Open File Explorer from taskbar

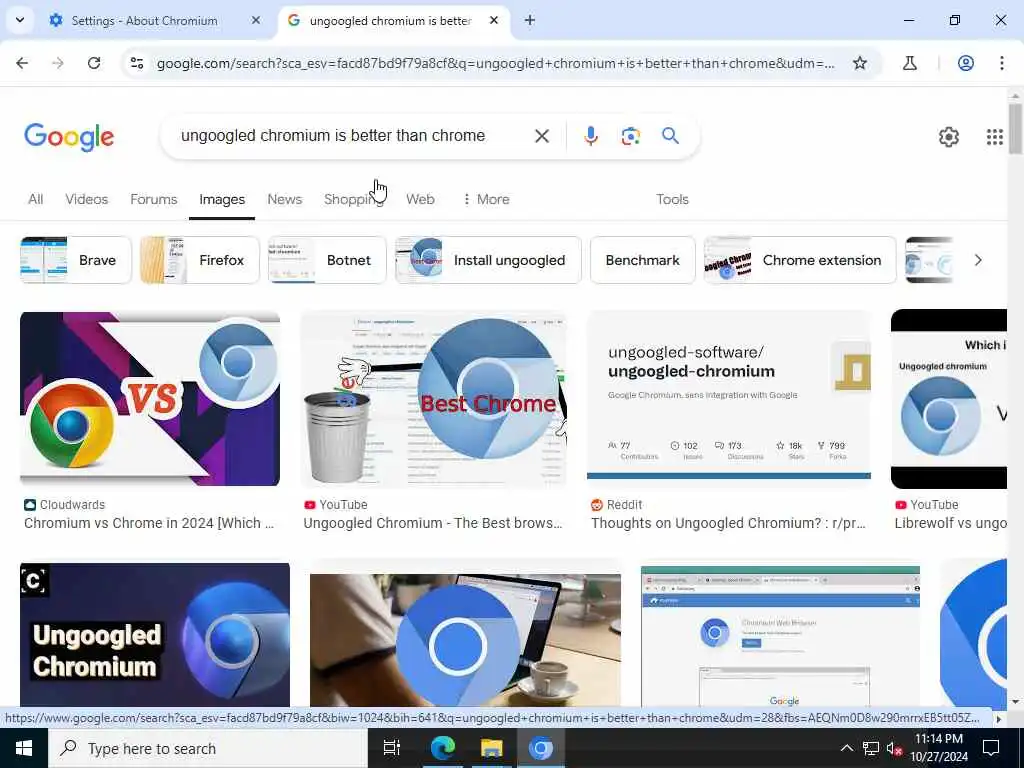point(491,748)
